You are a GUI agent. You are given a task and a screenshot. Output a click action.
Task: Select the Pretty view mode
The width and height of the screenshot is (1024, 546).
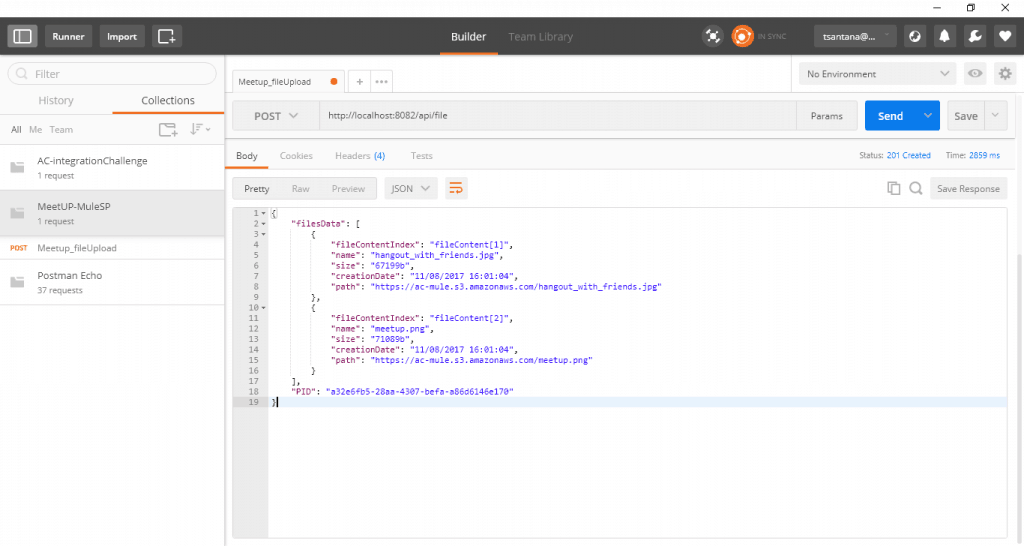[257, 188]
